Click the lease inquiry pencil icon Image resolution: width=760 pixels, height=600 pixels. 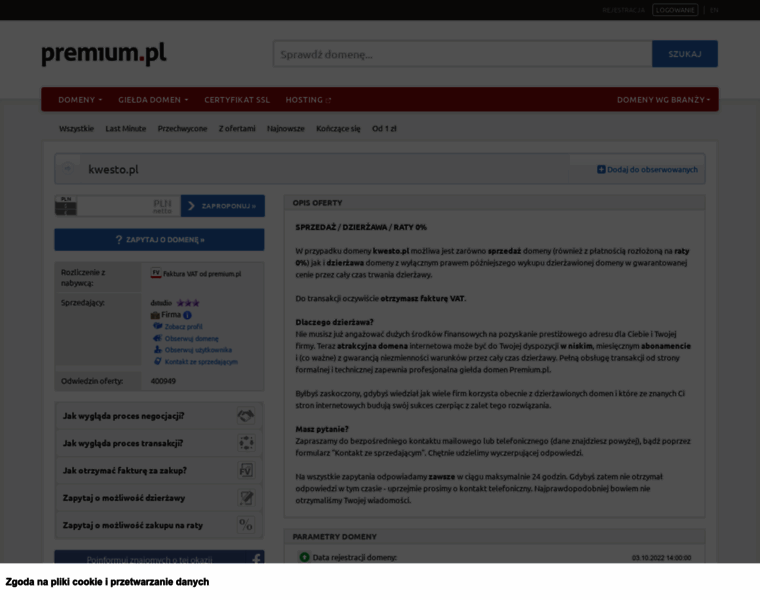tap(246, 498)
